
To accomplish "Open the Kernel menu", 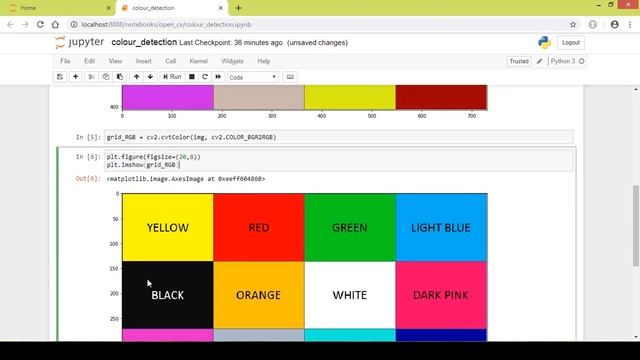I will point(198,61).
